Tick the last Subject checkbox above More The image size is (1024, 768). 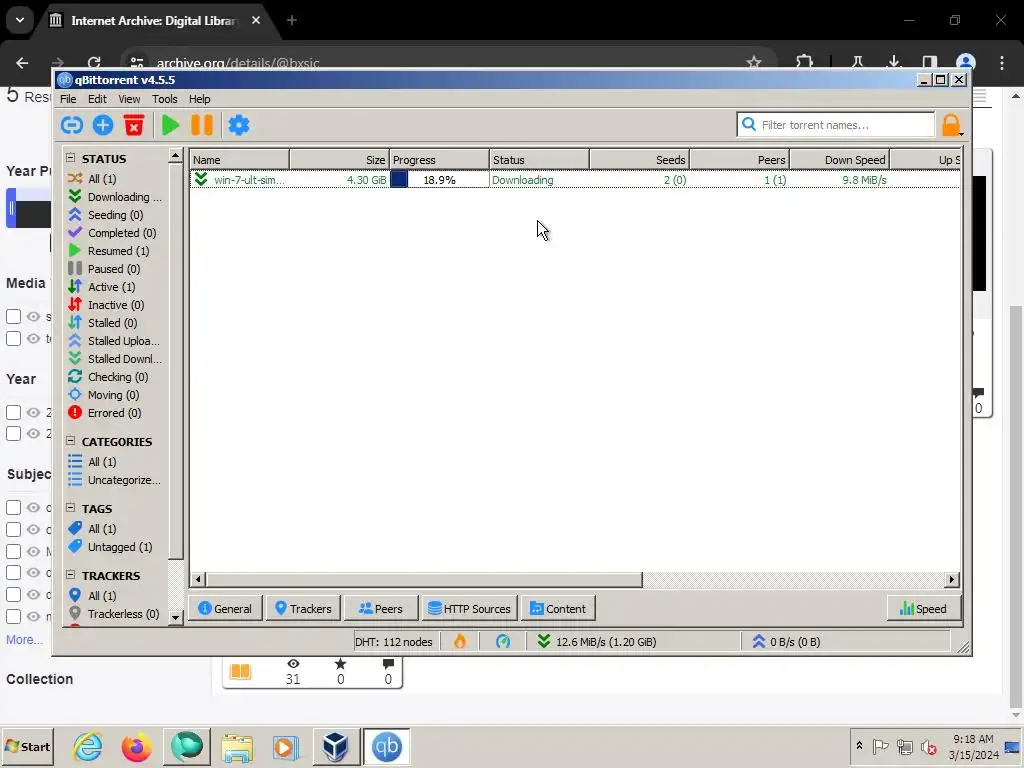click(13, 616)
